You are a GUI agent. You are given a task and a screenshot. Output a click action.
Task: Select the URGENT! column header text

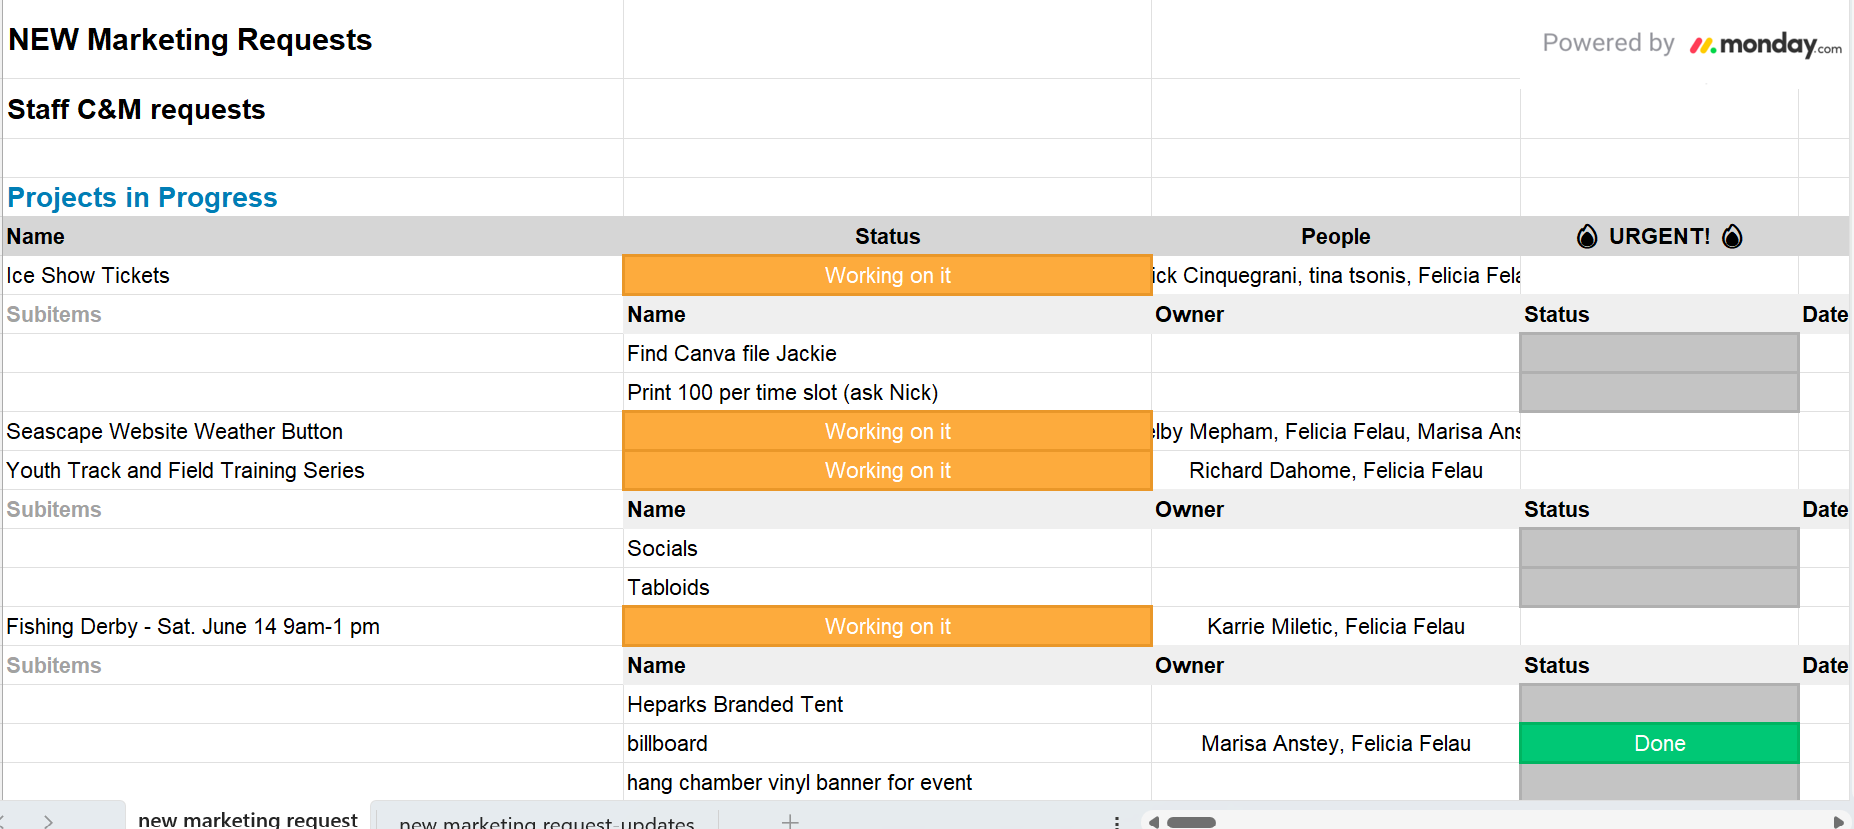(1659, 236)
